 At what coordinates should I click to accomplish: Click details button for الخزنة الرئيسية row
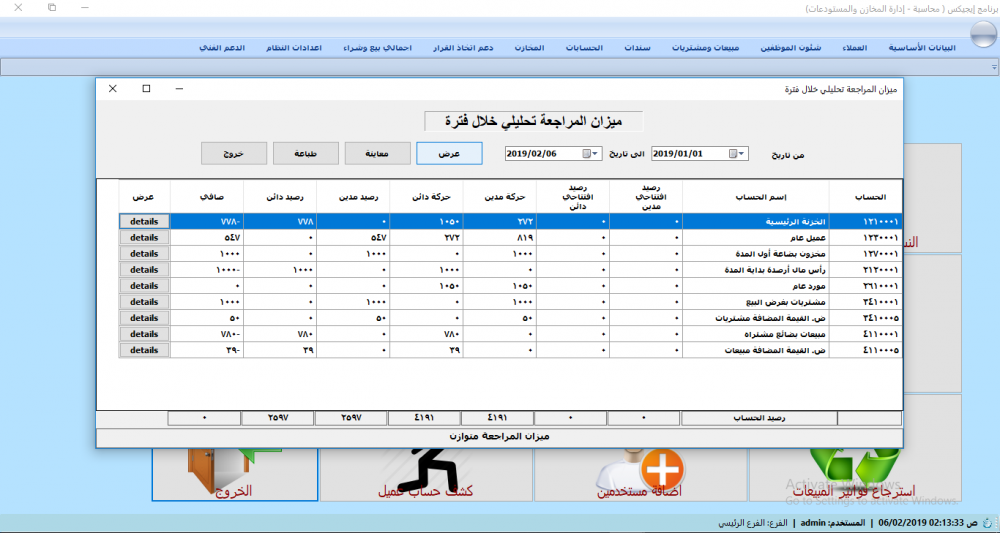click(x=144, y=221)
